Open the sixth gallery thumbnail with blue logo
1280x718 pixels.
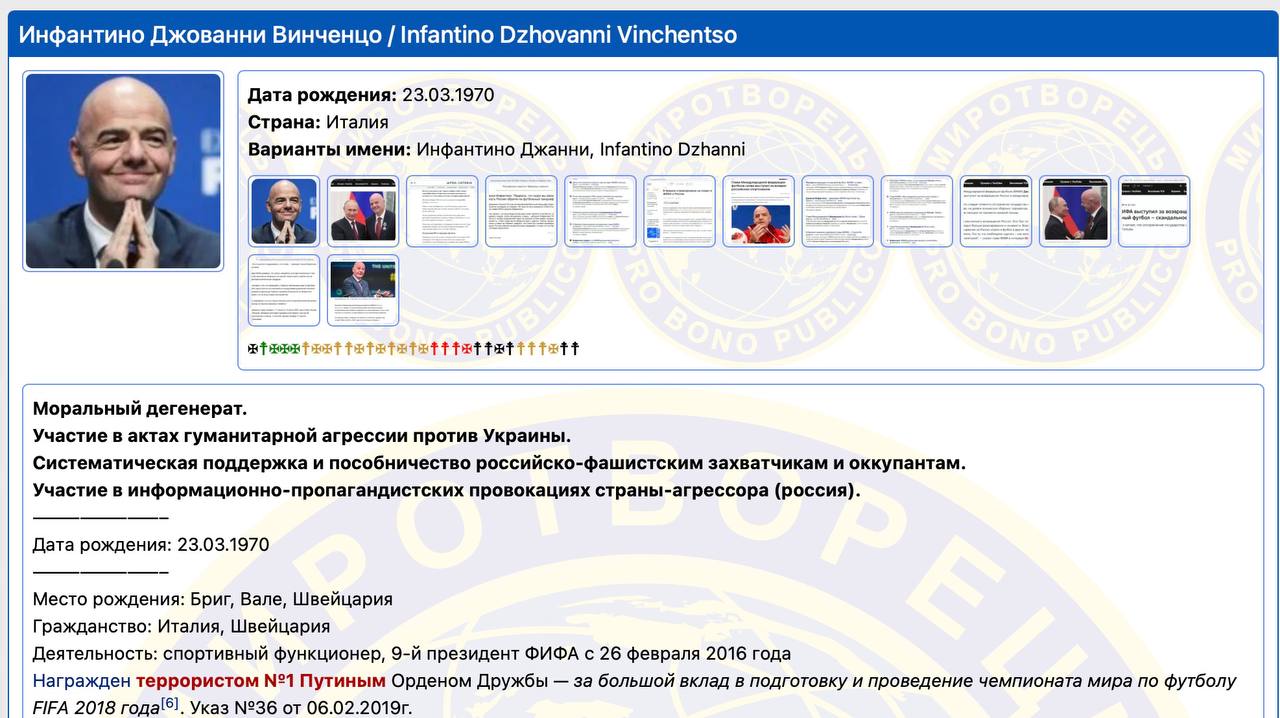tap(679, 211)
